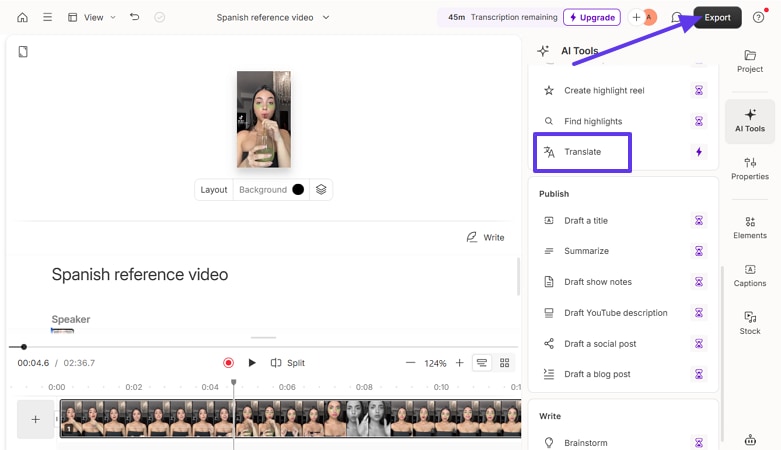Undo the last action
The height and width of the screenshot is (450, 781).
(x=134, y=17)
